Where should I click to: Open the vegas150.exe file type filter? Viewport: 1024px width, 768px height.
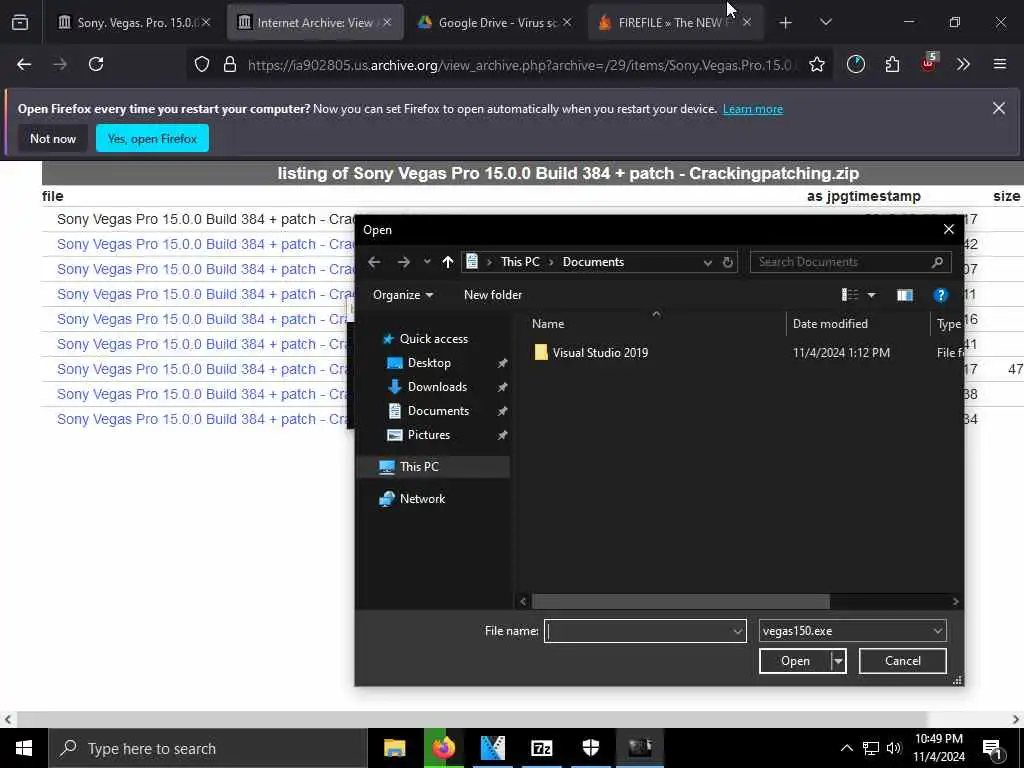click(x=852, y=632)
